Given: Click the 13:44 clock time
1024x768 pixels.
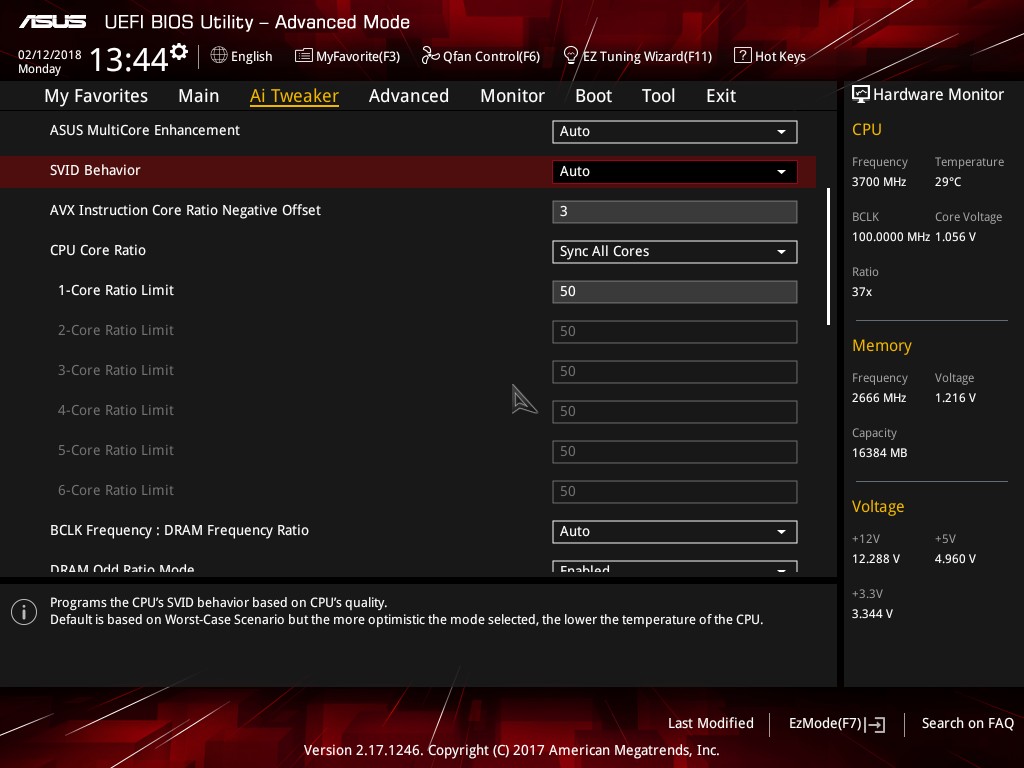Looking at the screenshot, I should click(129, 59).
